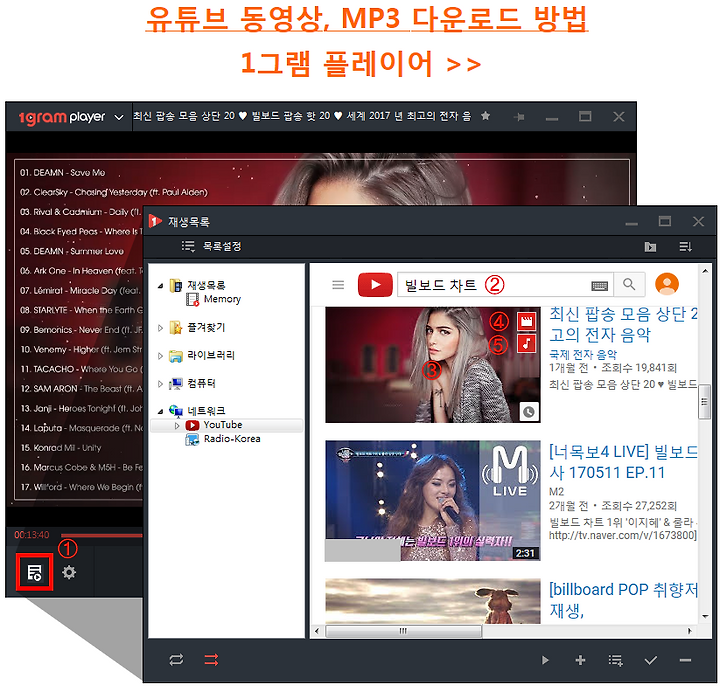
Task: Open the playlist button in 1gram player
Action: [34, 572]
